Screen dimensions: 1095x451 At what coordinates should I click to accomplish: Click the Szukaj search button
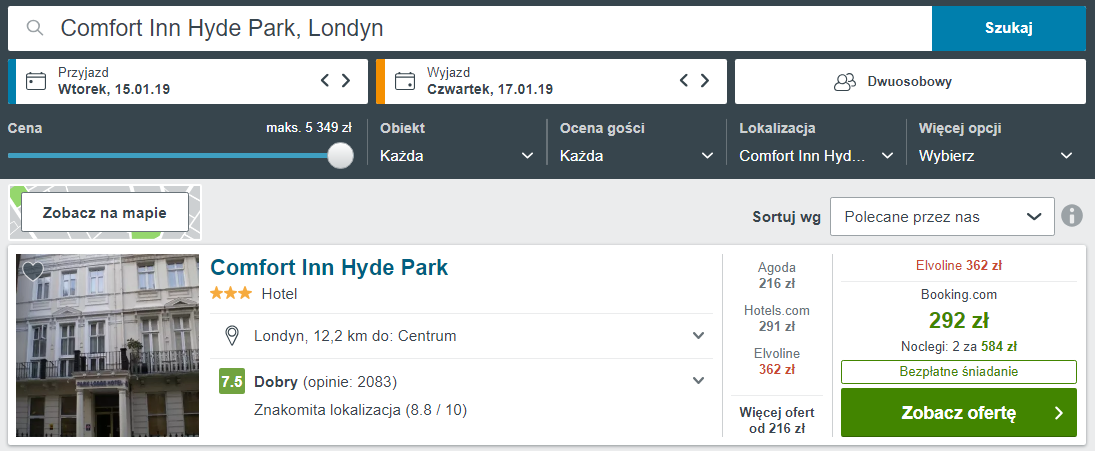pyautogui.click(x=1009, y=28)
